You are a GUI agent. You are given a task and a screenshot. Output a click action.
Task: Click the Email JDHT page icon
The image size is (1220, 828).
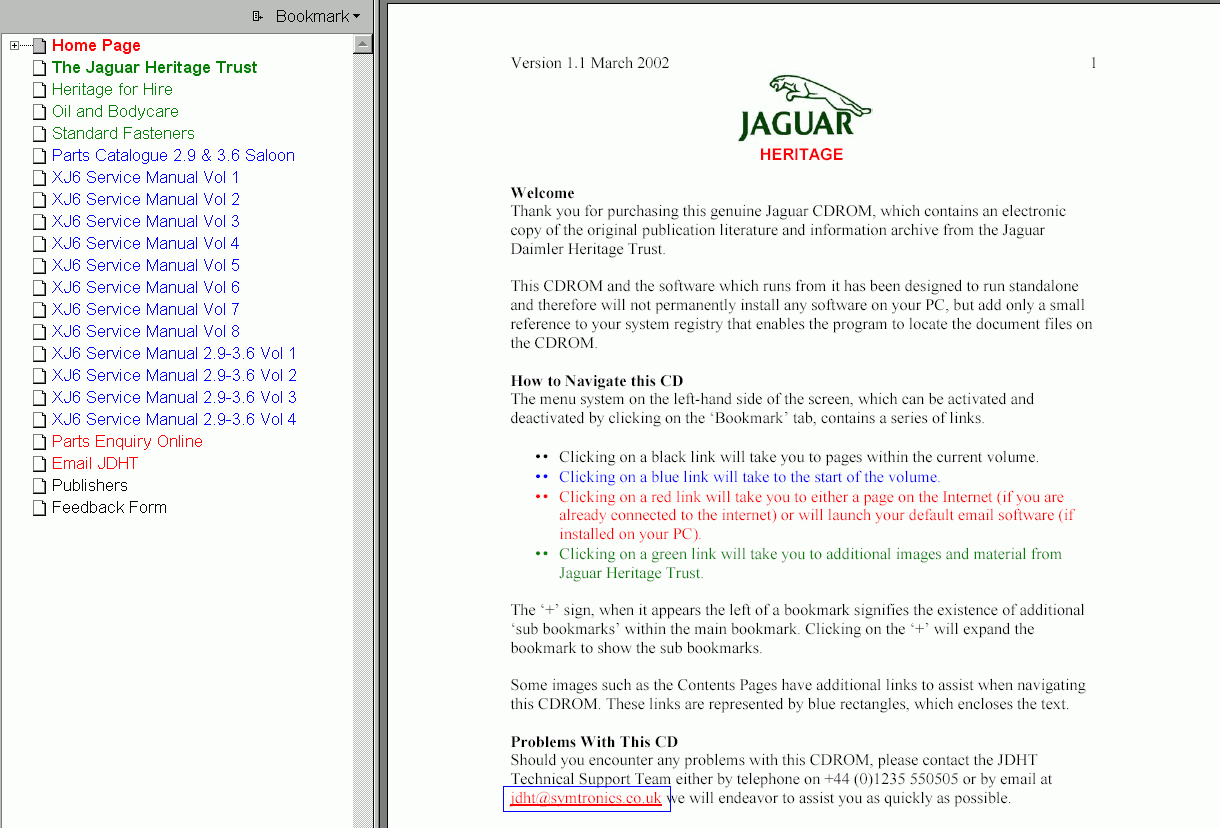pyautogui.click(x=39, y=463)
